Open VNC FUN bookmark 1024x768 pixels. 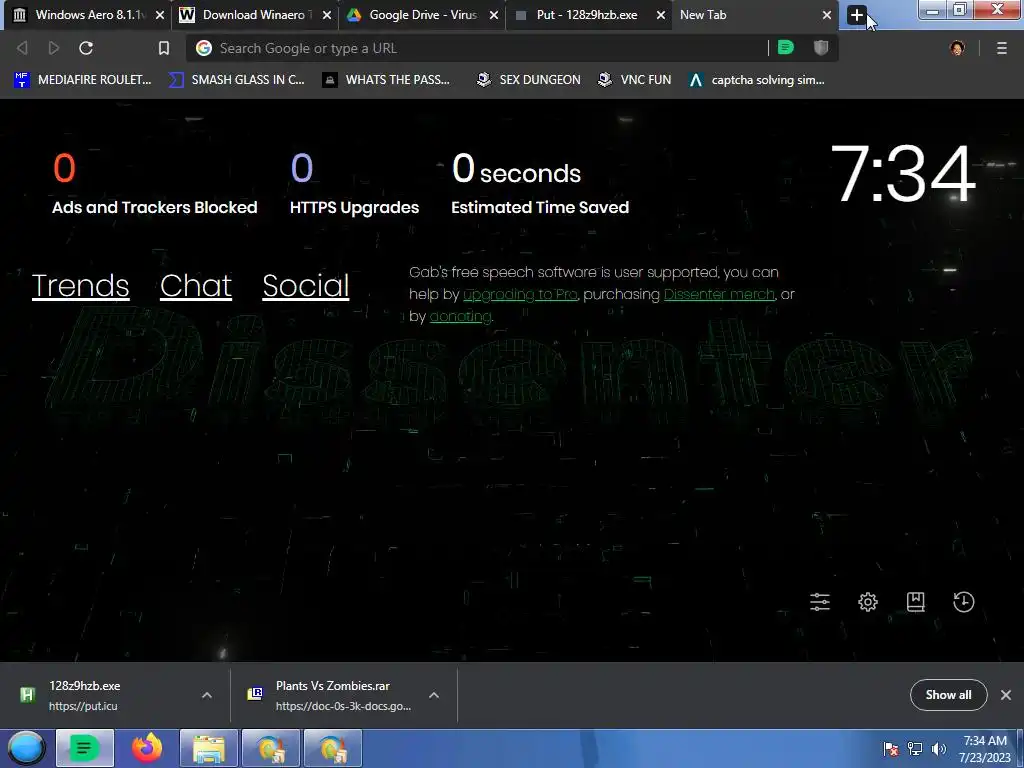[634, 80]
